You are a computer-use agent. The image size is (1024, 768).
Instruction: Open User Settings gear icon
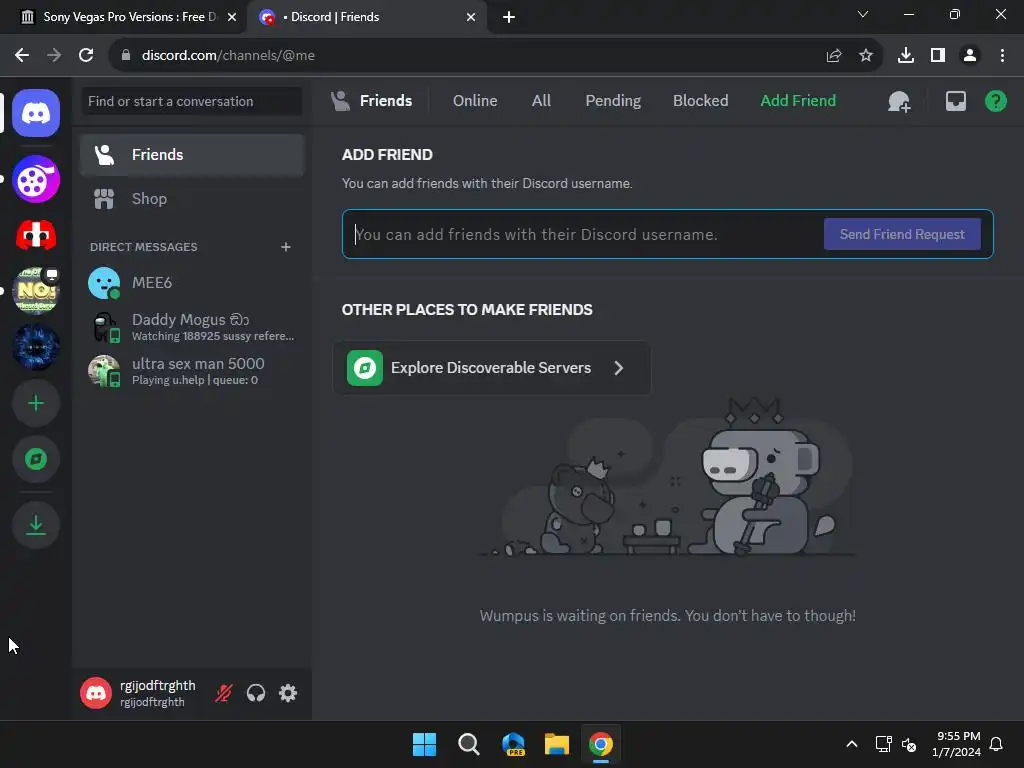click(x=288, y=693)
